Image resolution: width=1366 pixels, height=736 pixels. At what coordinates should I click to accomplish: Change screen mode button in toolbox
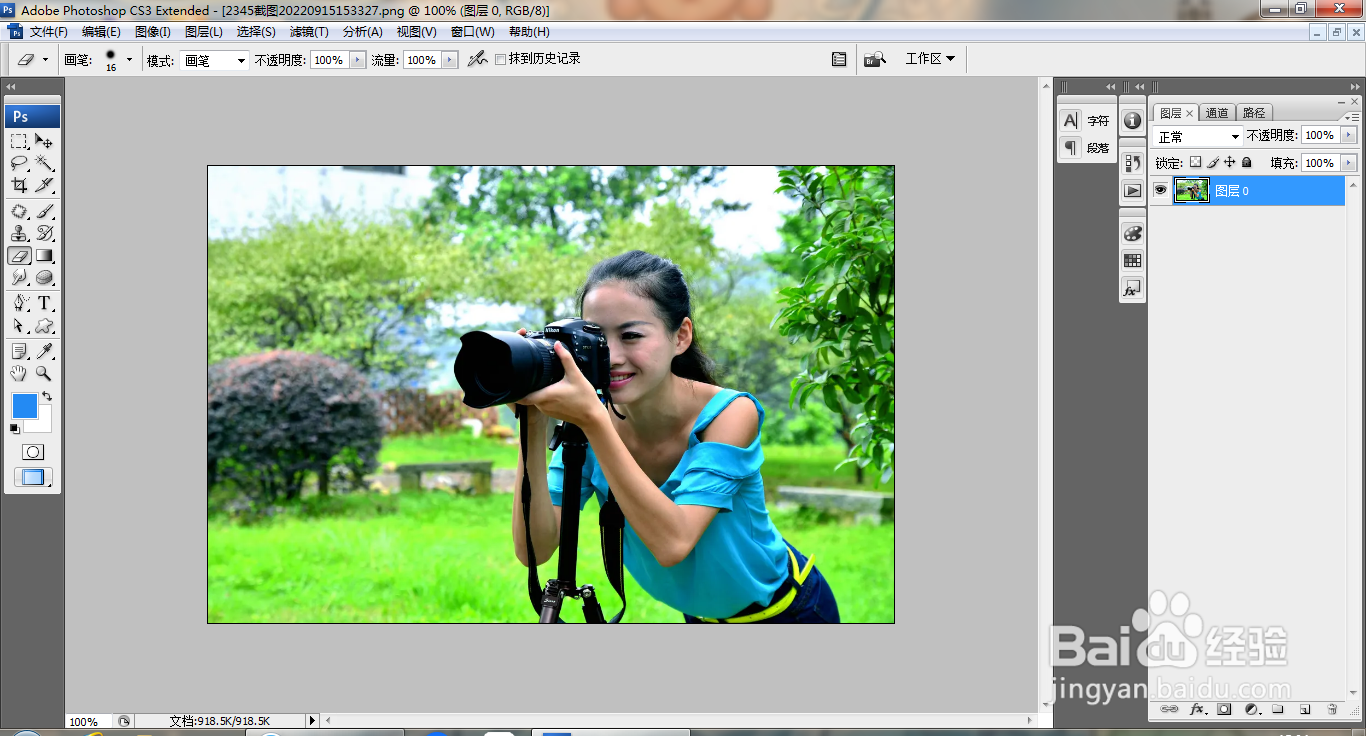coord(33,477)
